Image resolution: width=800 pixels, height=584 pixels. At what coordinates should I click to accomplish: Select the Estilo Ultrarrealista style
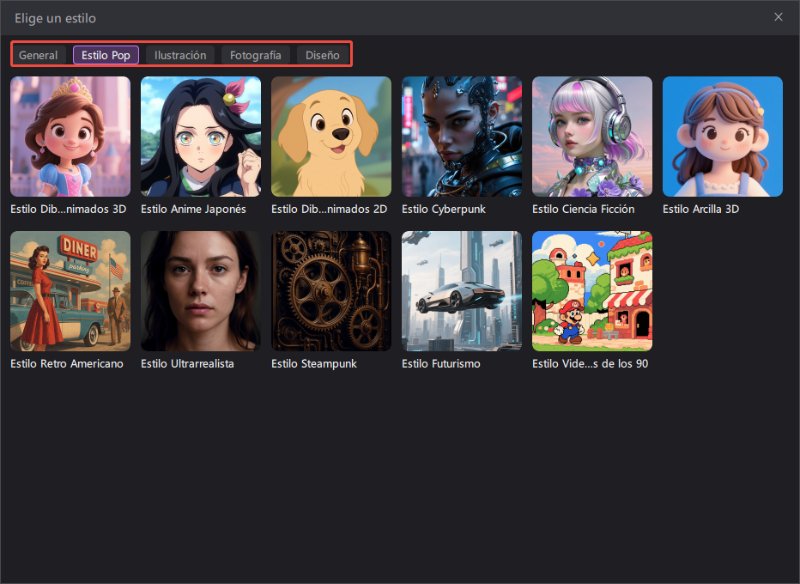coord(199,290)
